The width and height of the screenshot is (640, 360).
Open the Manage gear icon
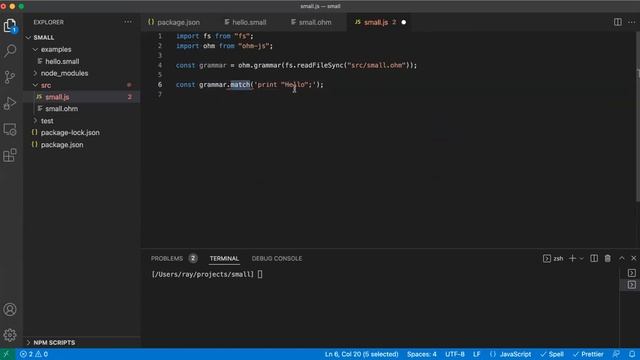coord(10,335)
